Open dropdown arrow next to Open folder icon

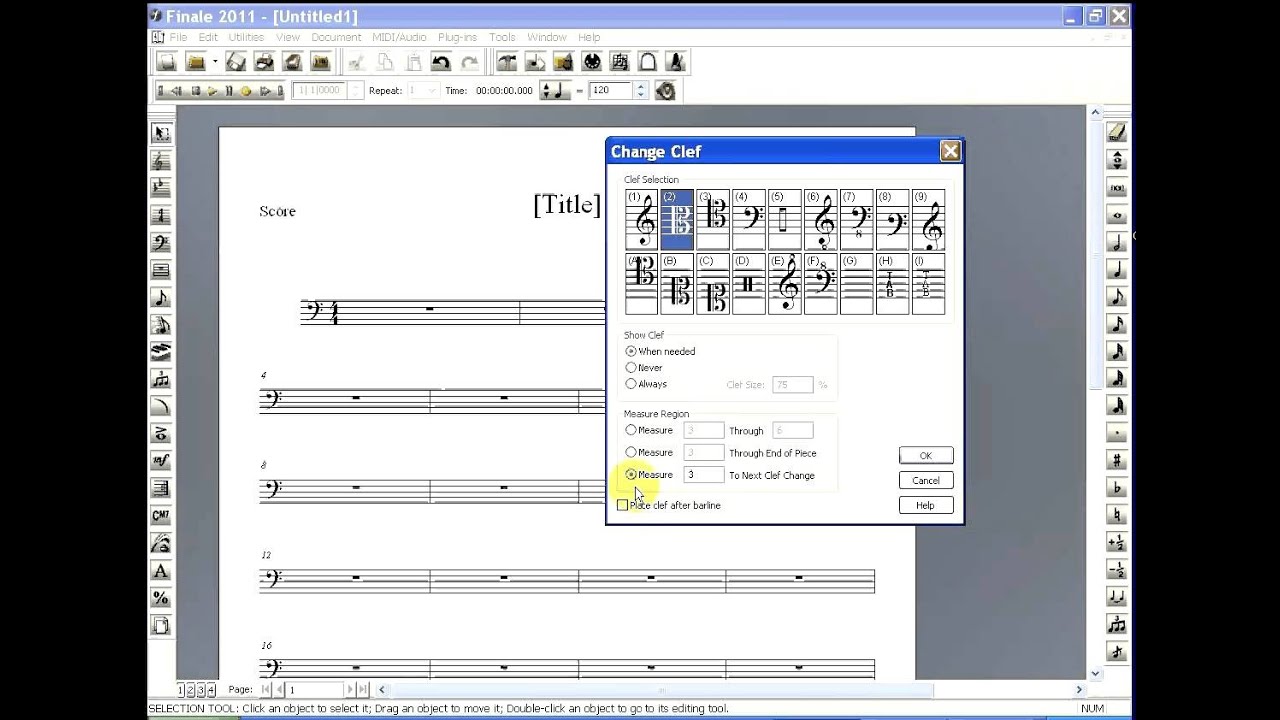coord(214,62)
